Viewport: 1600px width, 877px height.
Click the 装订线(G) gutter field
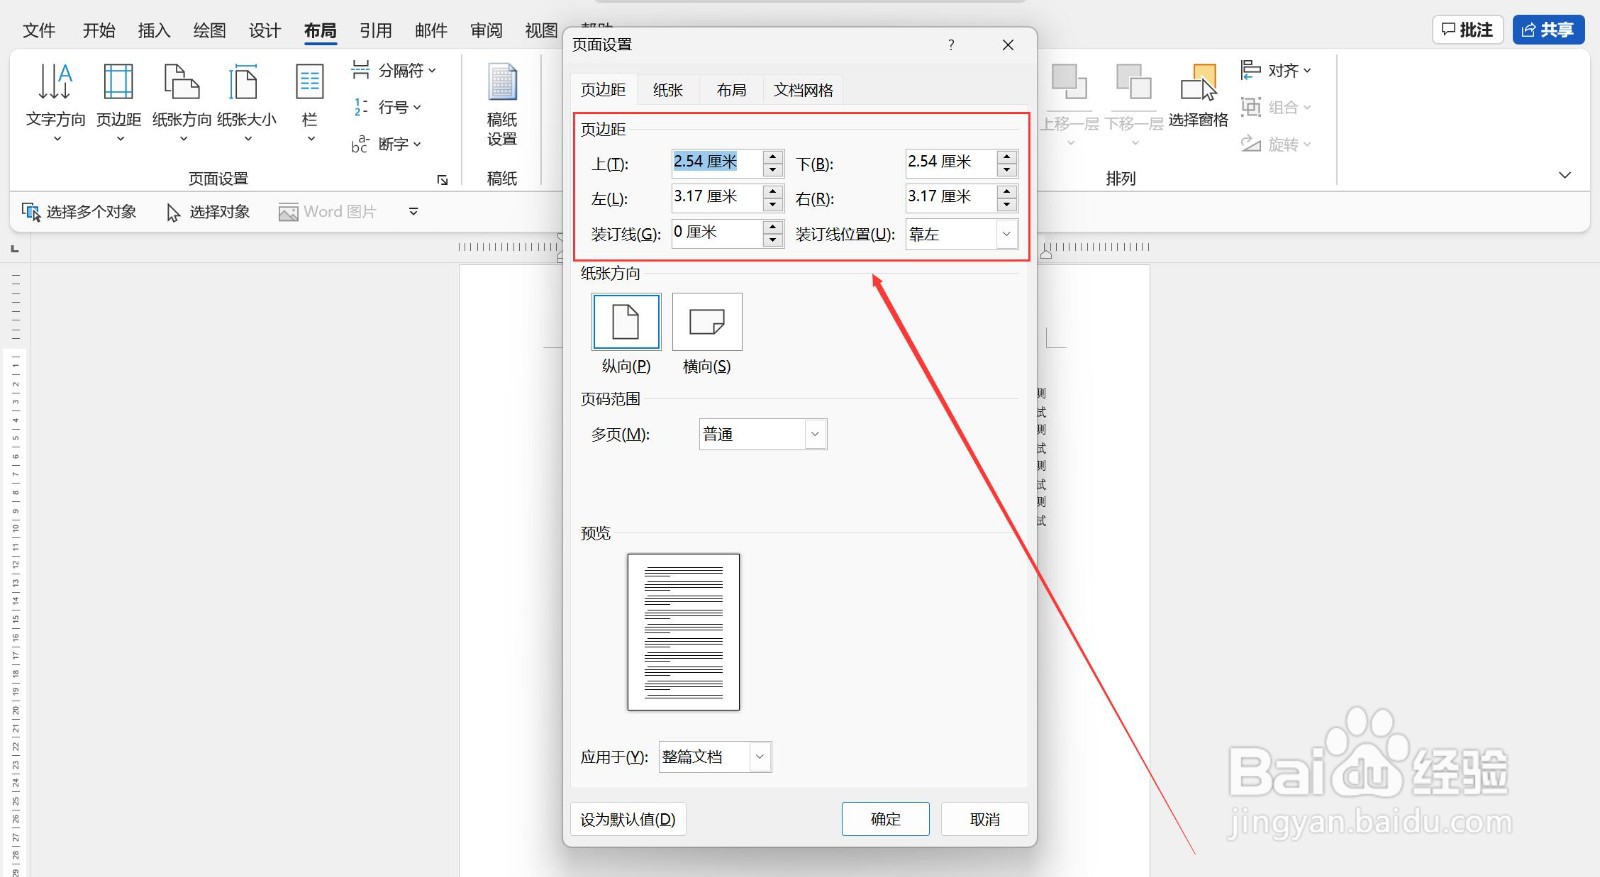pyautogui.click(x=717, y=233)
